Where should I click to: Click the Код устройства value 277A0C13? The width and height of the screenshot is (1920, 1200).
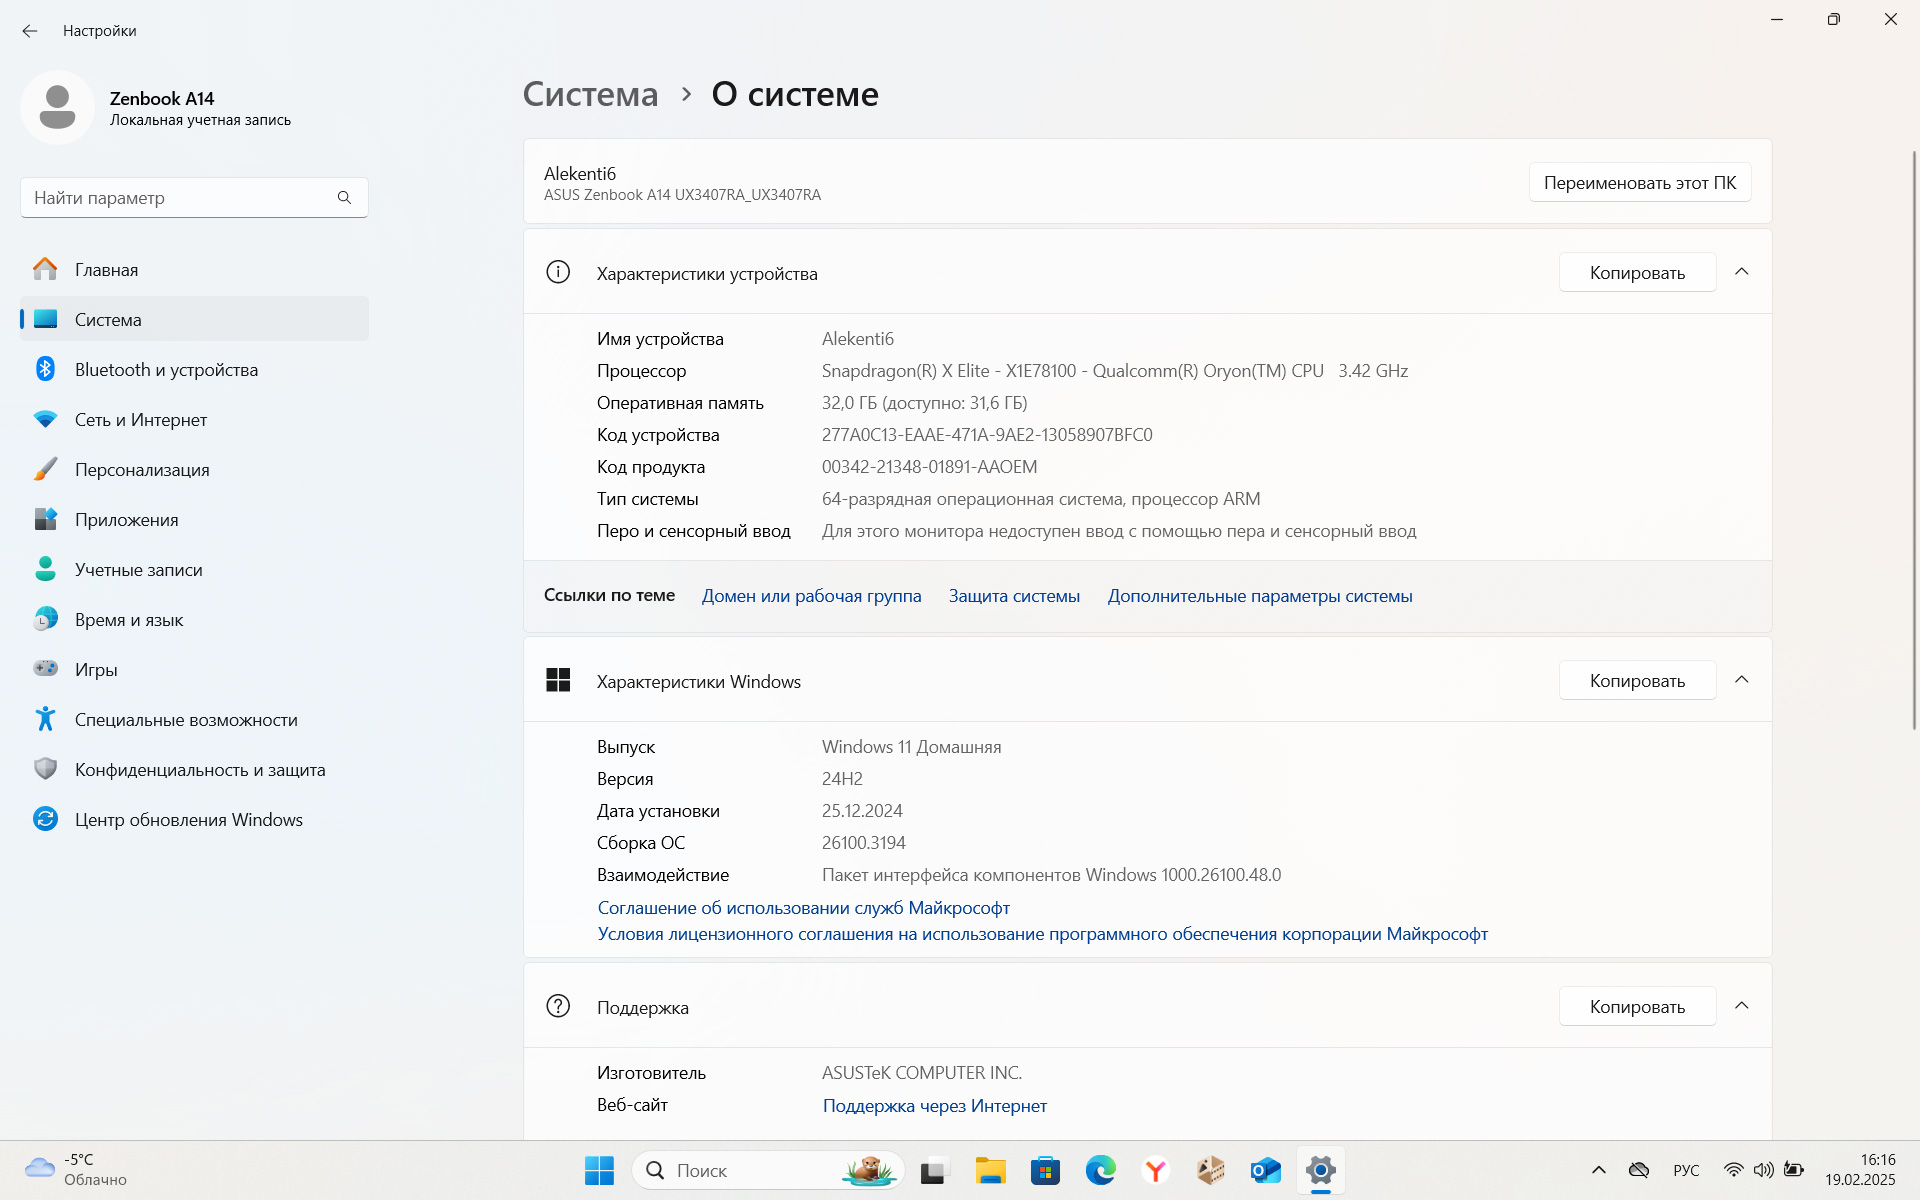click(x=987, y=435)
